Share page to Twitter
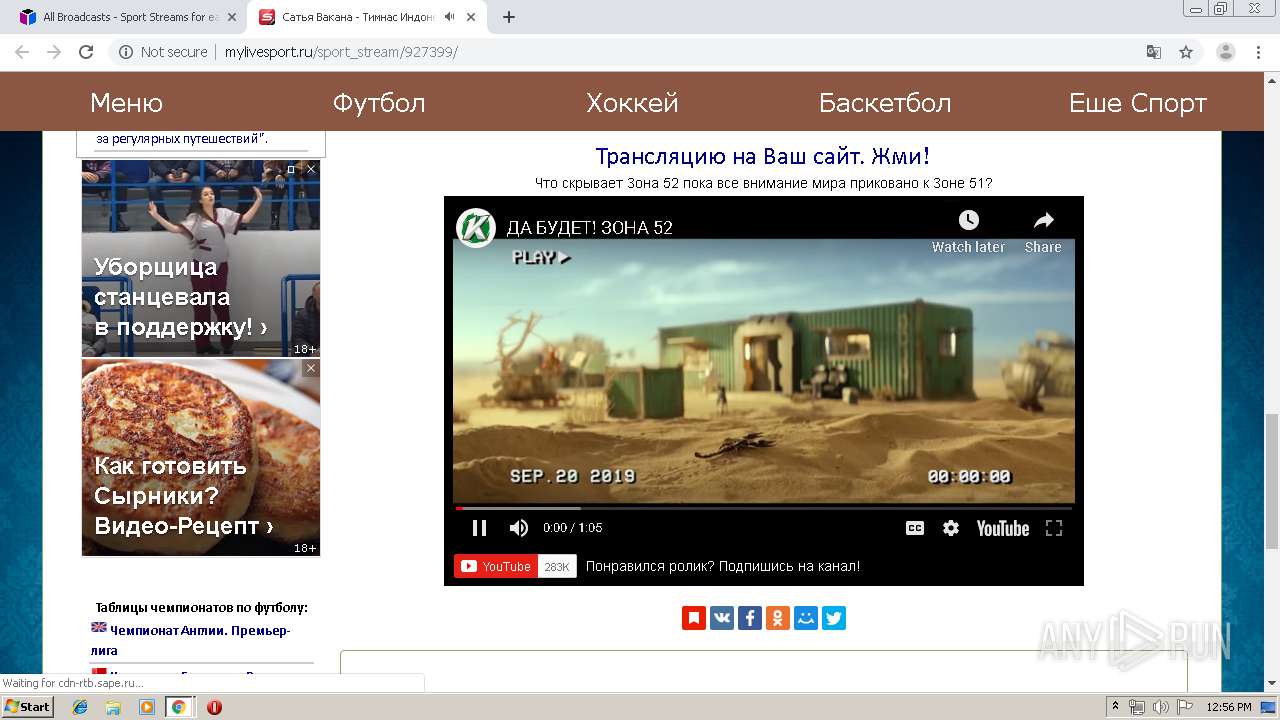Image resolution: width=1280 pixels, height=720 pixels. point(834,618)
